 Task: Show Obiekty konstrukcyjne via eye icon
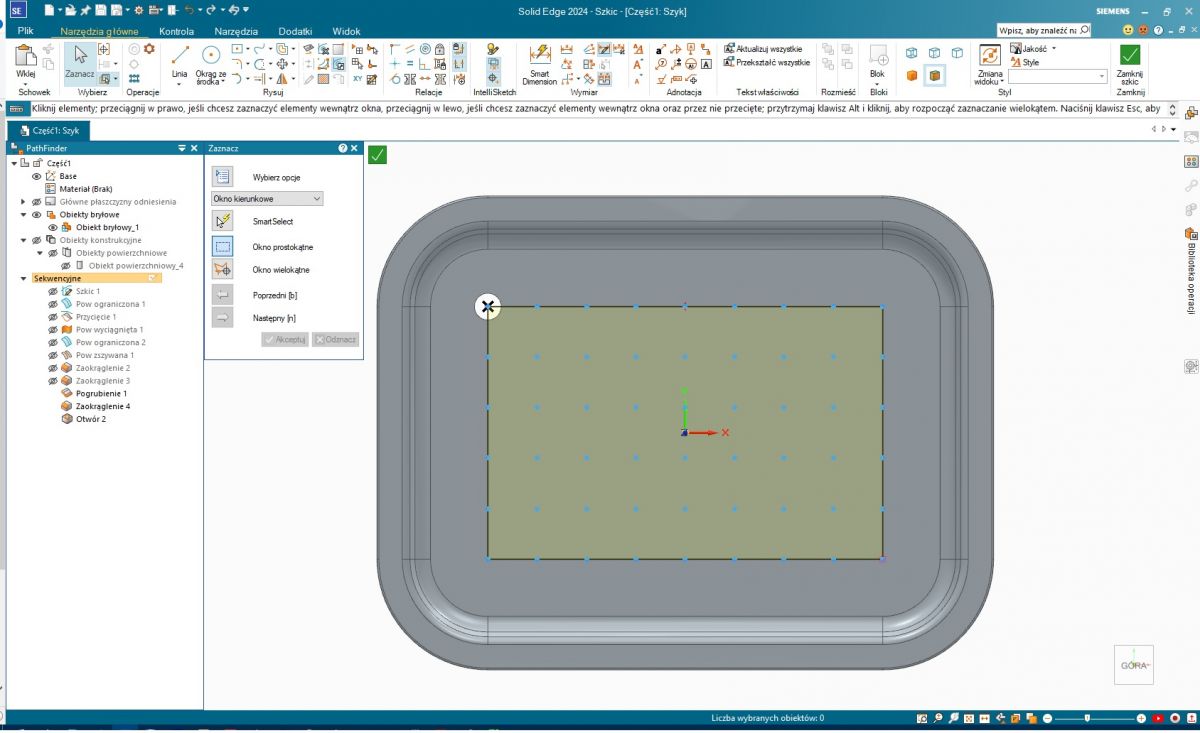pos(37,240)
